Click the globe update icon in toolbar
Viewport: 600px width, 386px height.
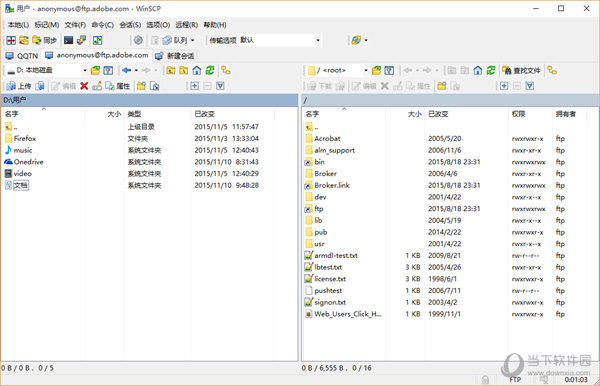coord(356,40)
